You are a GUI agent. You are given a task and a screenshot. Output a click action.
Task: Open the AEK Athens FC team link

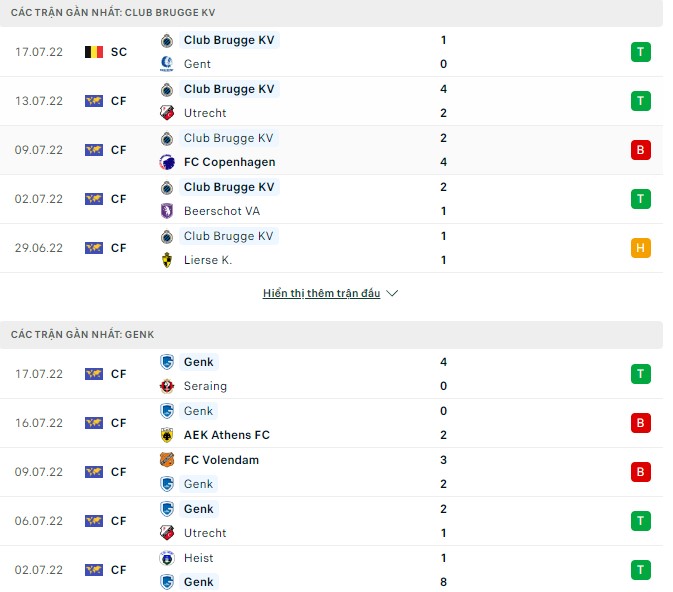[226, 435]
